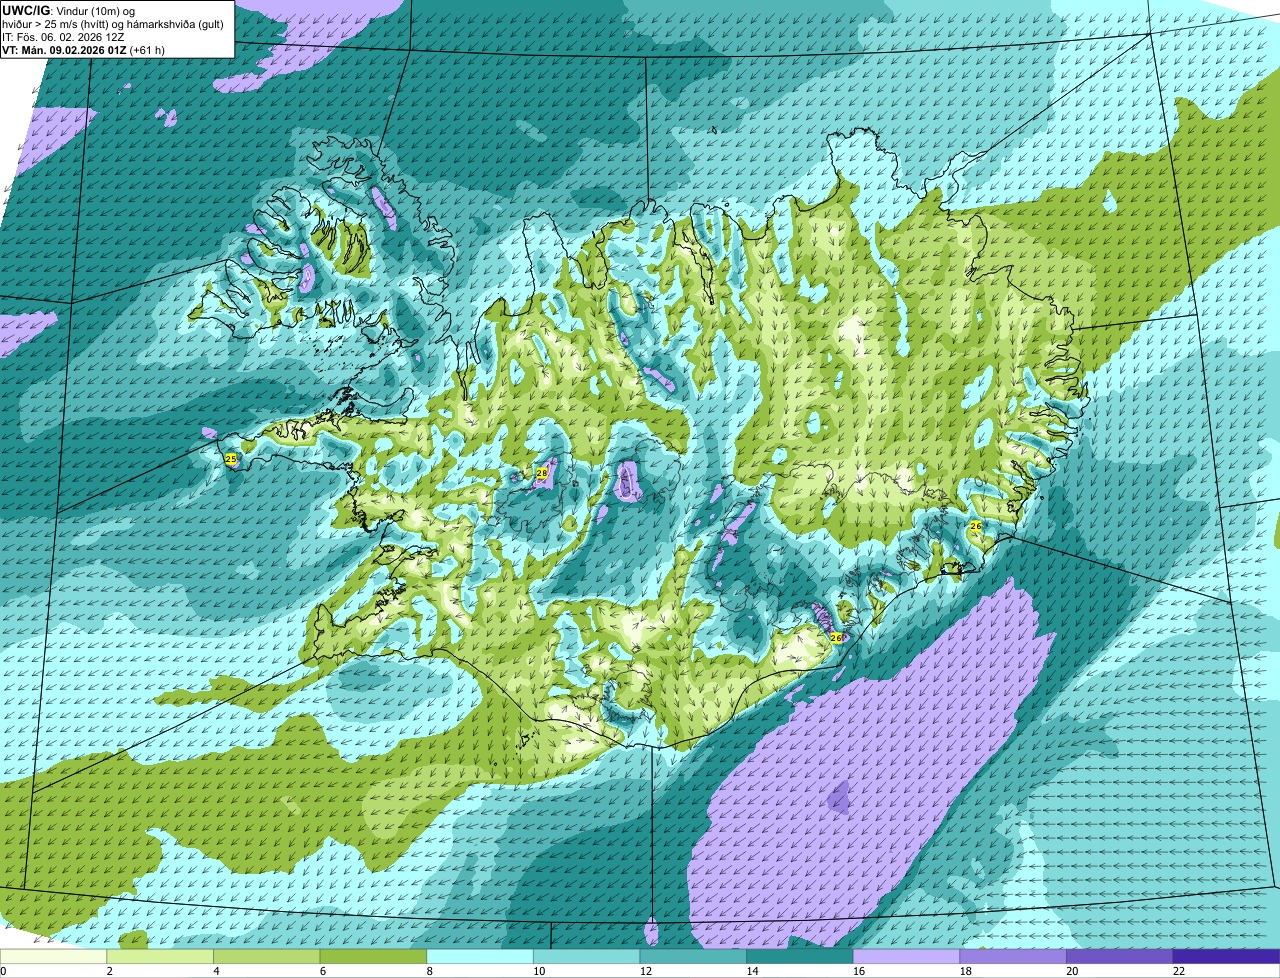Click the 'UWC/IG: Vindur (10m) og' title line
Image resolution: width=1280 pixels, height=978 pixels.
[69, 10]
